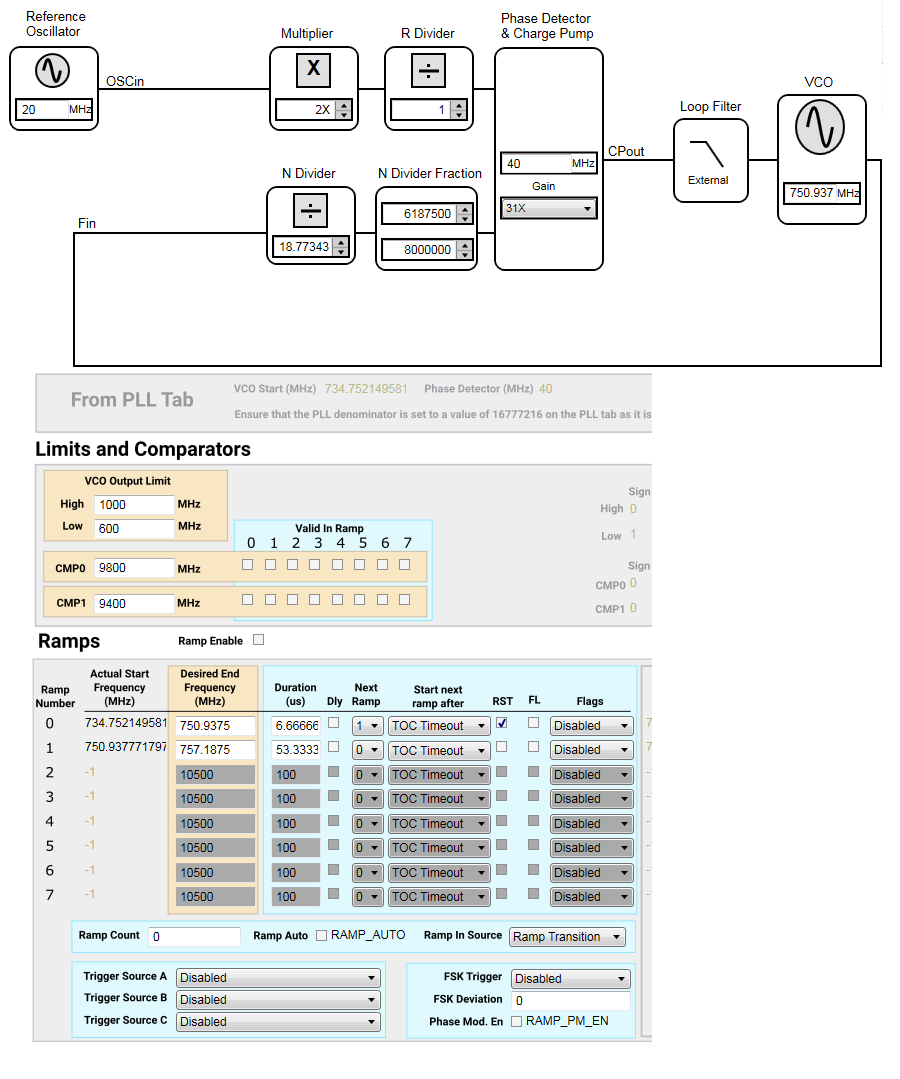Check the Dly box for ramp 0
Screen dimensions: 900x1079
(x=334, y=723)
